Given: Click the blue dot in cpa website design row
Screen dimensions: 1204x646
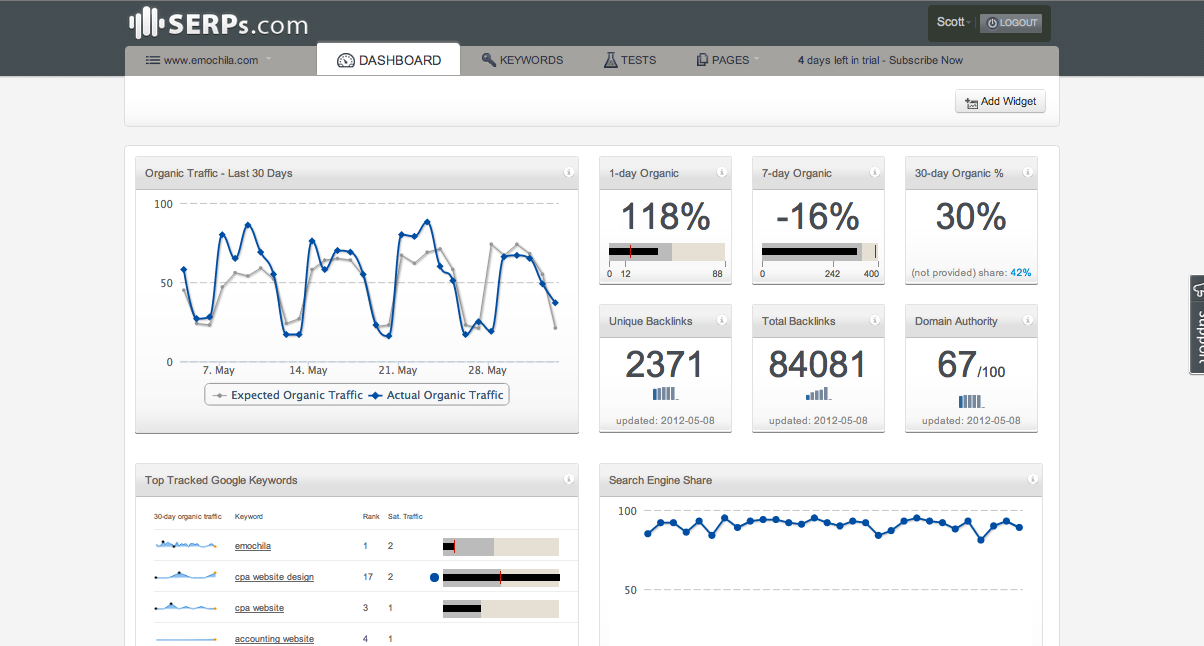Looking at the screenshot, I should pos(434,577).
